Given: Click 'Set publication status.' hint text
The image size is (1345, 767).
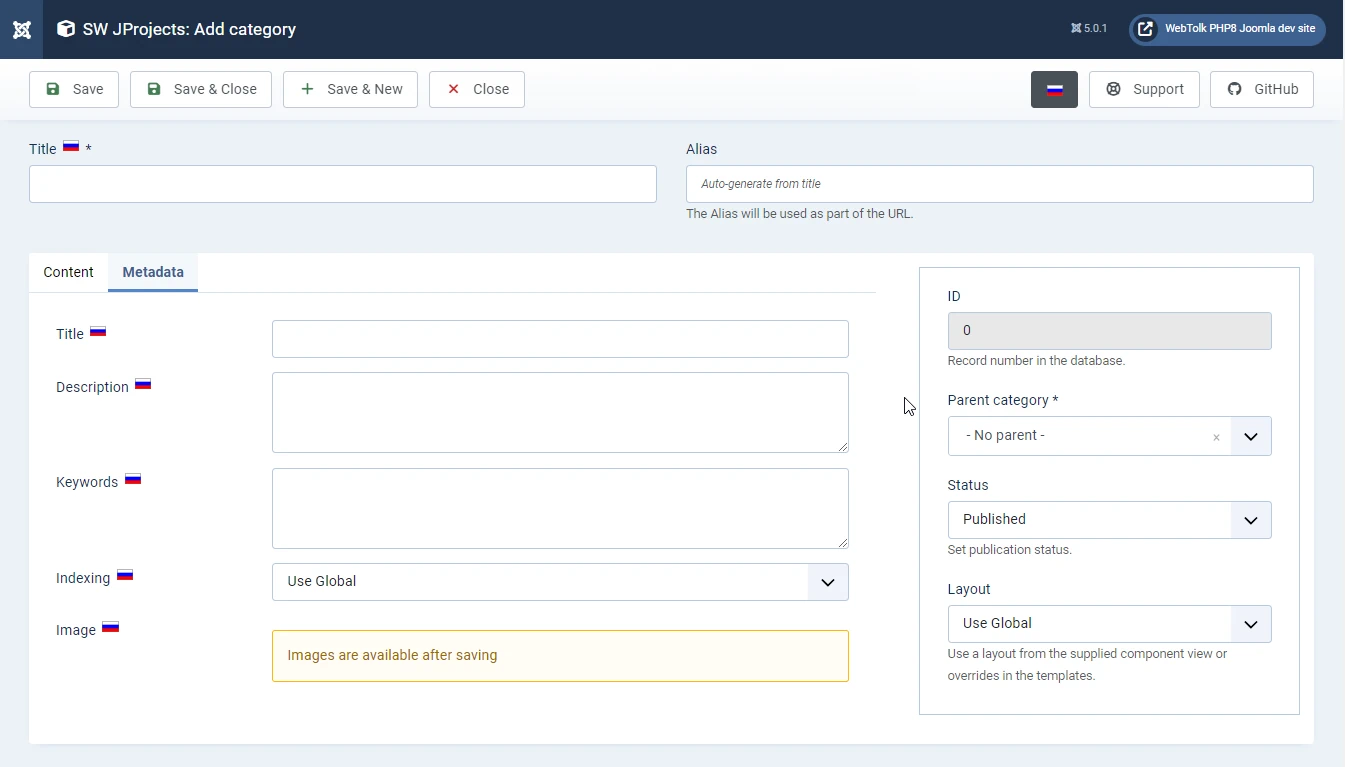Looking at the screenshot, I should [x=1009, y=550].
